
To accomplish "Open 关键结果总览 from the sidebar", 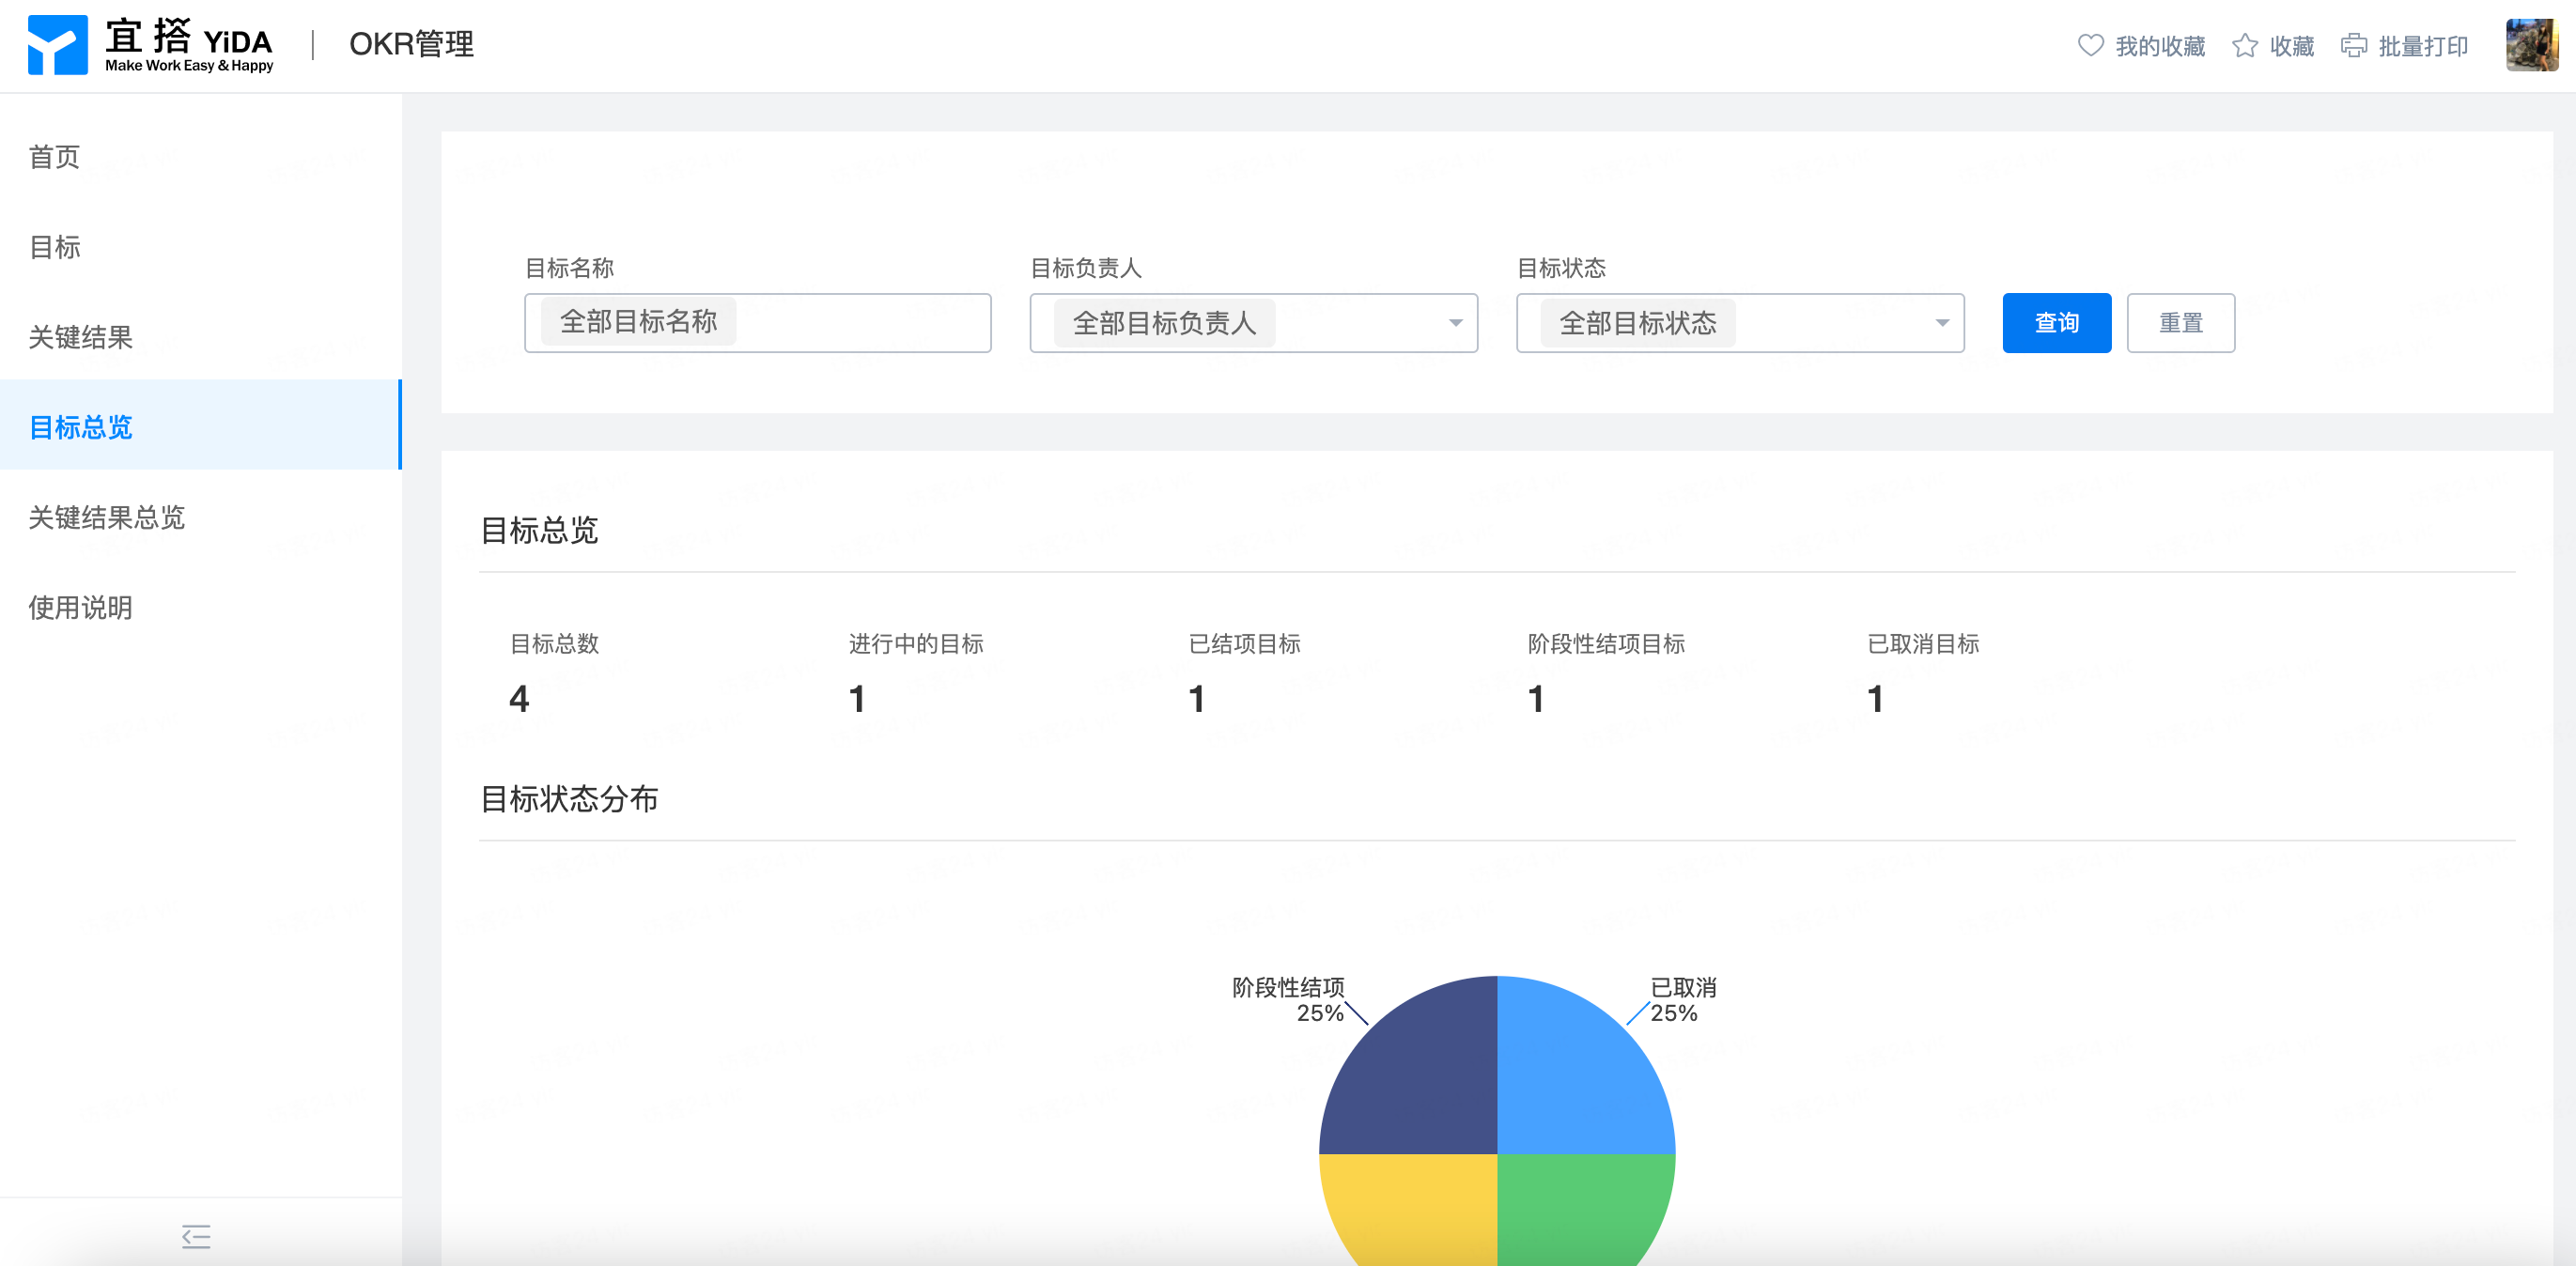I will (x=107, y=517).
